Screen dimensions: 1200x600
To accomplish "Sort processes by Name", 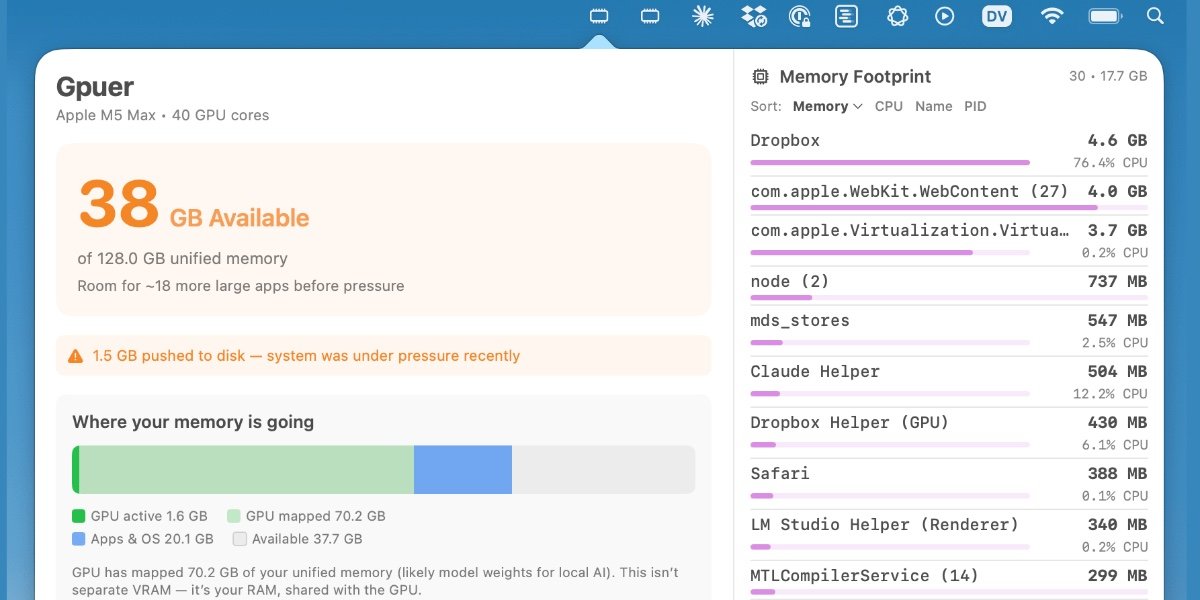I will (933, 106).
